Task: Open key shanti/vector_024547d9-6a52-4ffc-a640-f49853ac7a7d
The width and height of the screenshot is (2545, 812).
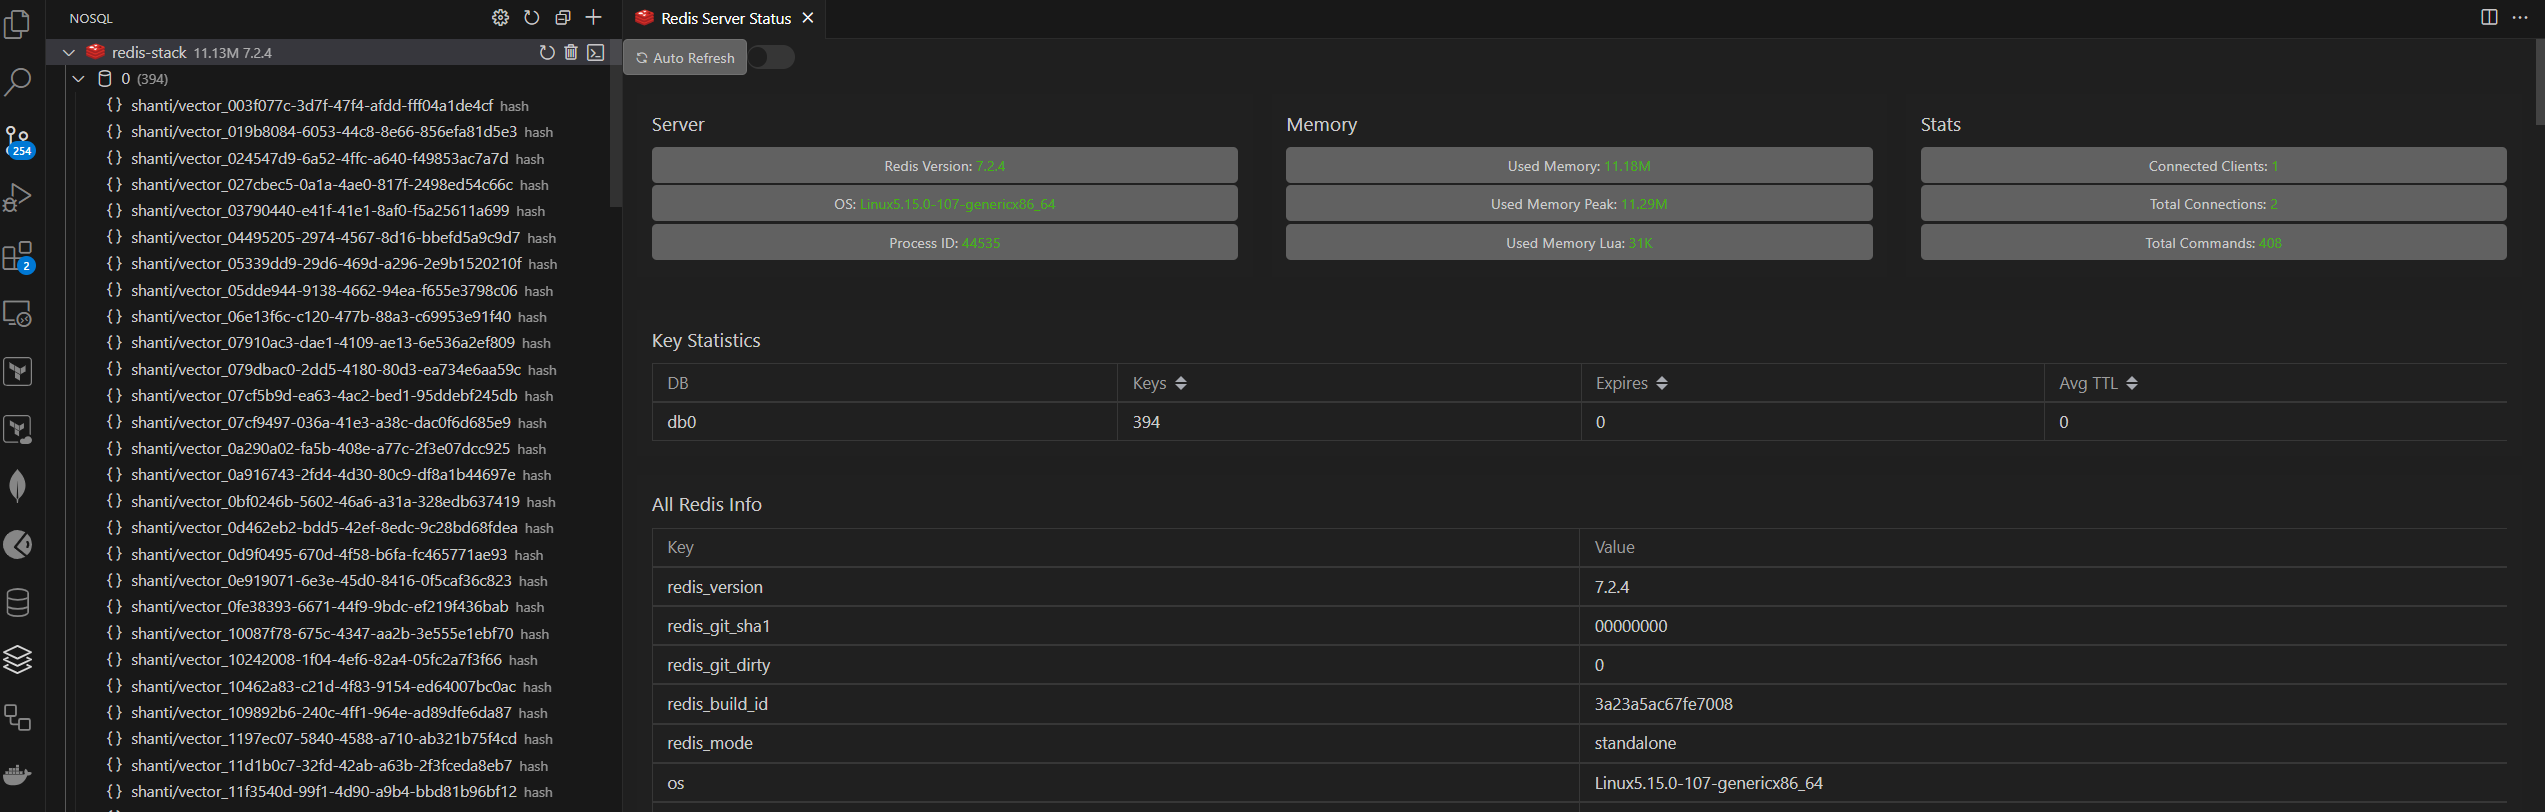Action: coord(320,158)
